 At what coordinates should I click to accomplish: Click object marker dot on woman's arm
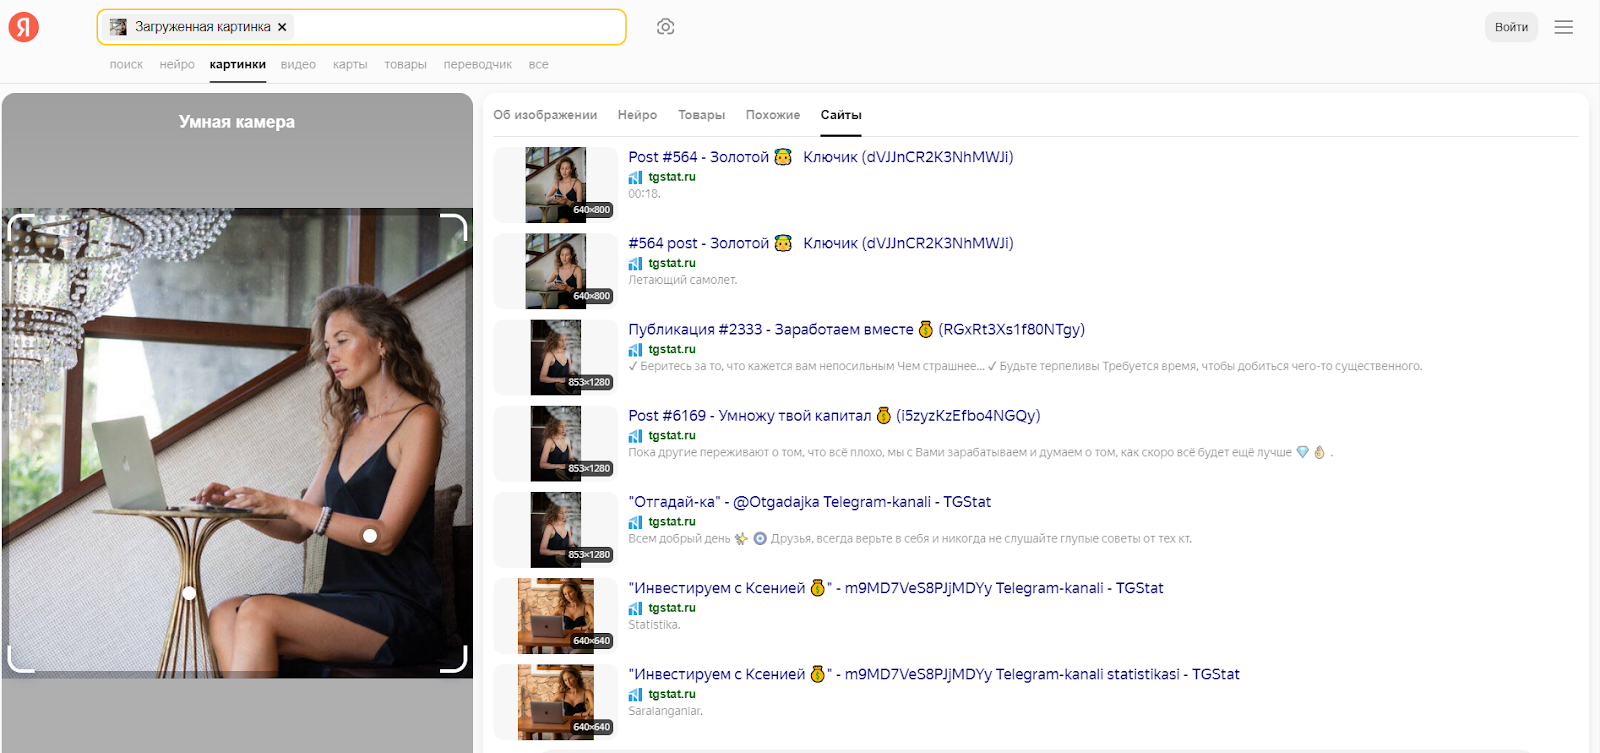point(370,536)
